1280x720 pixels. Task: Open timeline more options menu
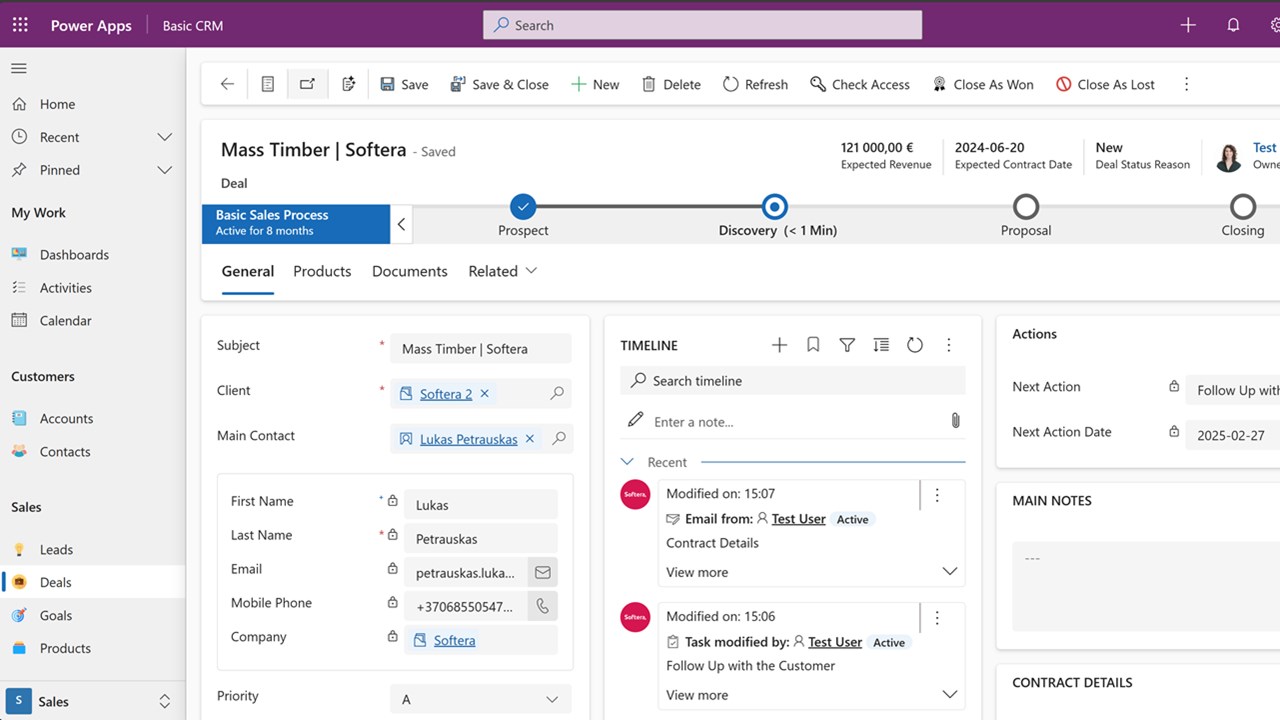pyautogui.click(x=949, y=345)
